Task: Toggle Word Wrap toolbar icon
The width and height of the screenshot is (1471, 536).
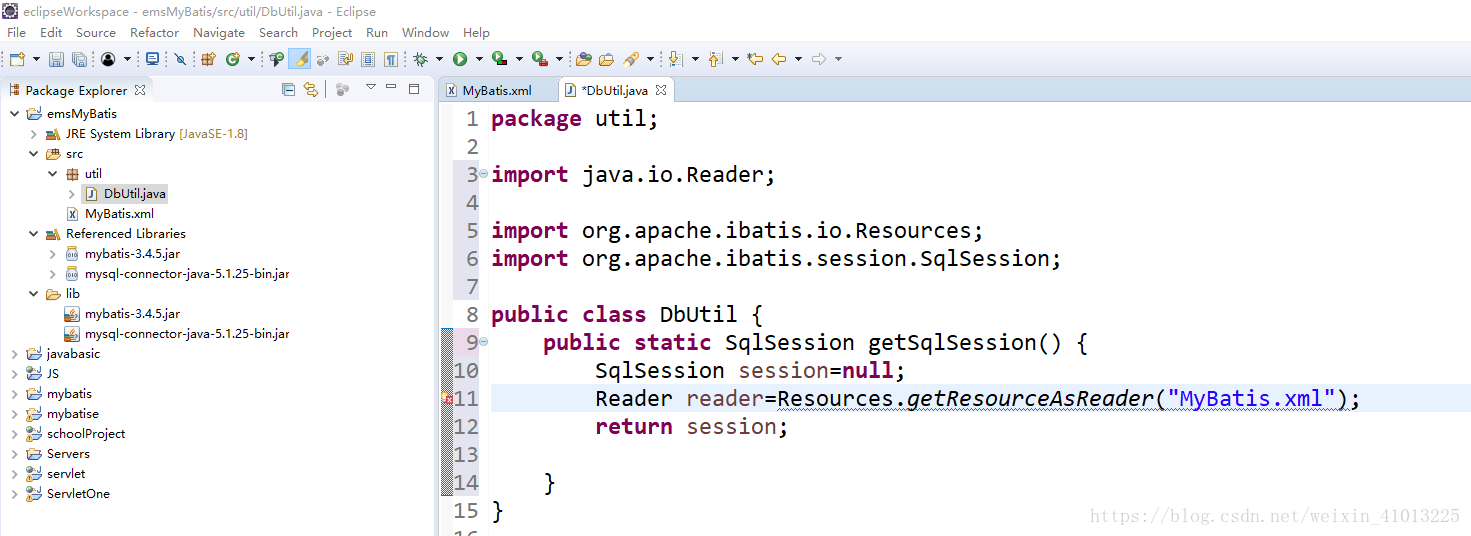Action: coord(345,59)
